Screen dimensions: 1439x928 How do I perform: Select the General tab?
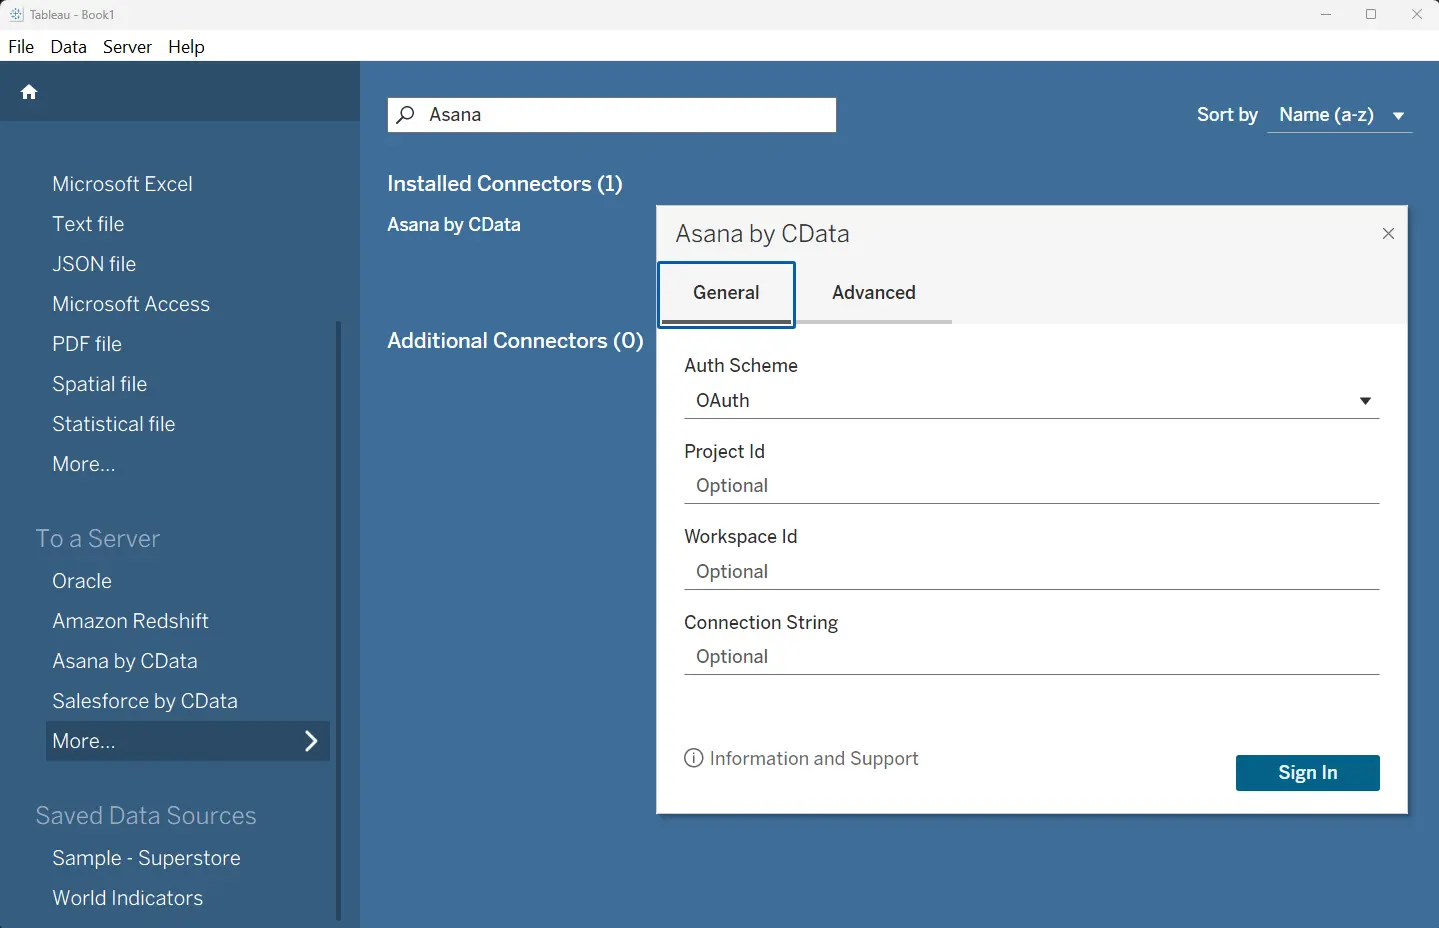726,292
